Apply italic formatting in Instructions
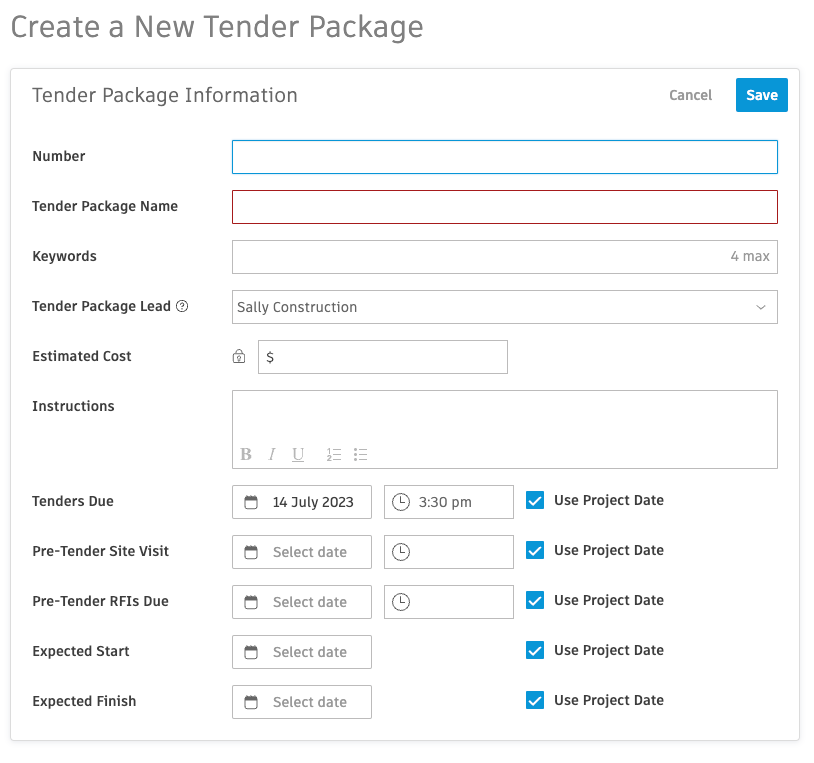The image size is (814, 763). pos(271,454)
